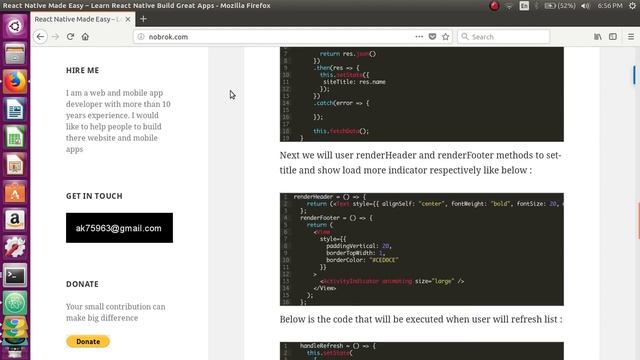Open Ubuntu Software from the dock
This screenshot has height=360, width=640.
pos(15,192)
